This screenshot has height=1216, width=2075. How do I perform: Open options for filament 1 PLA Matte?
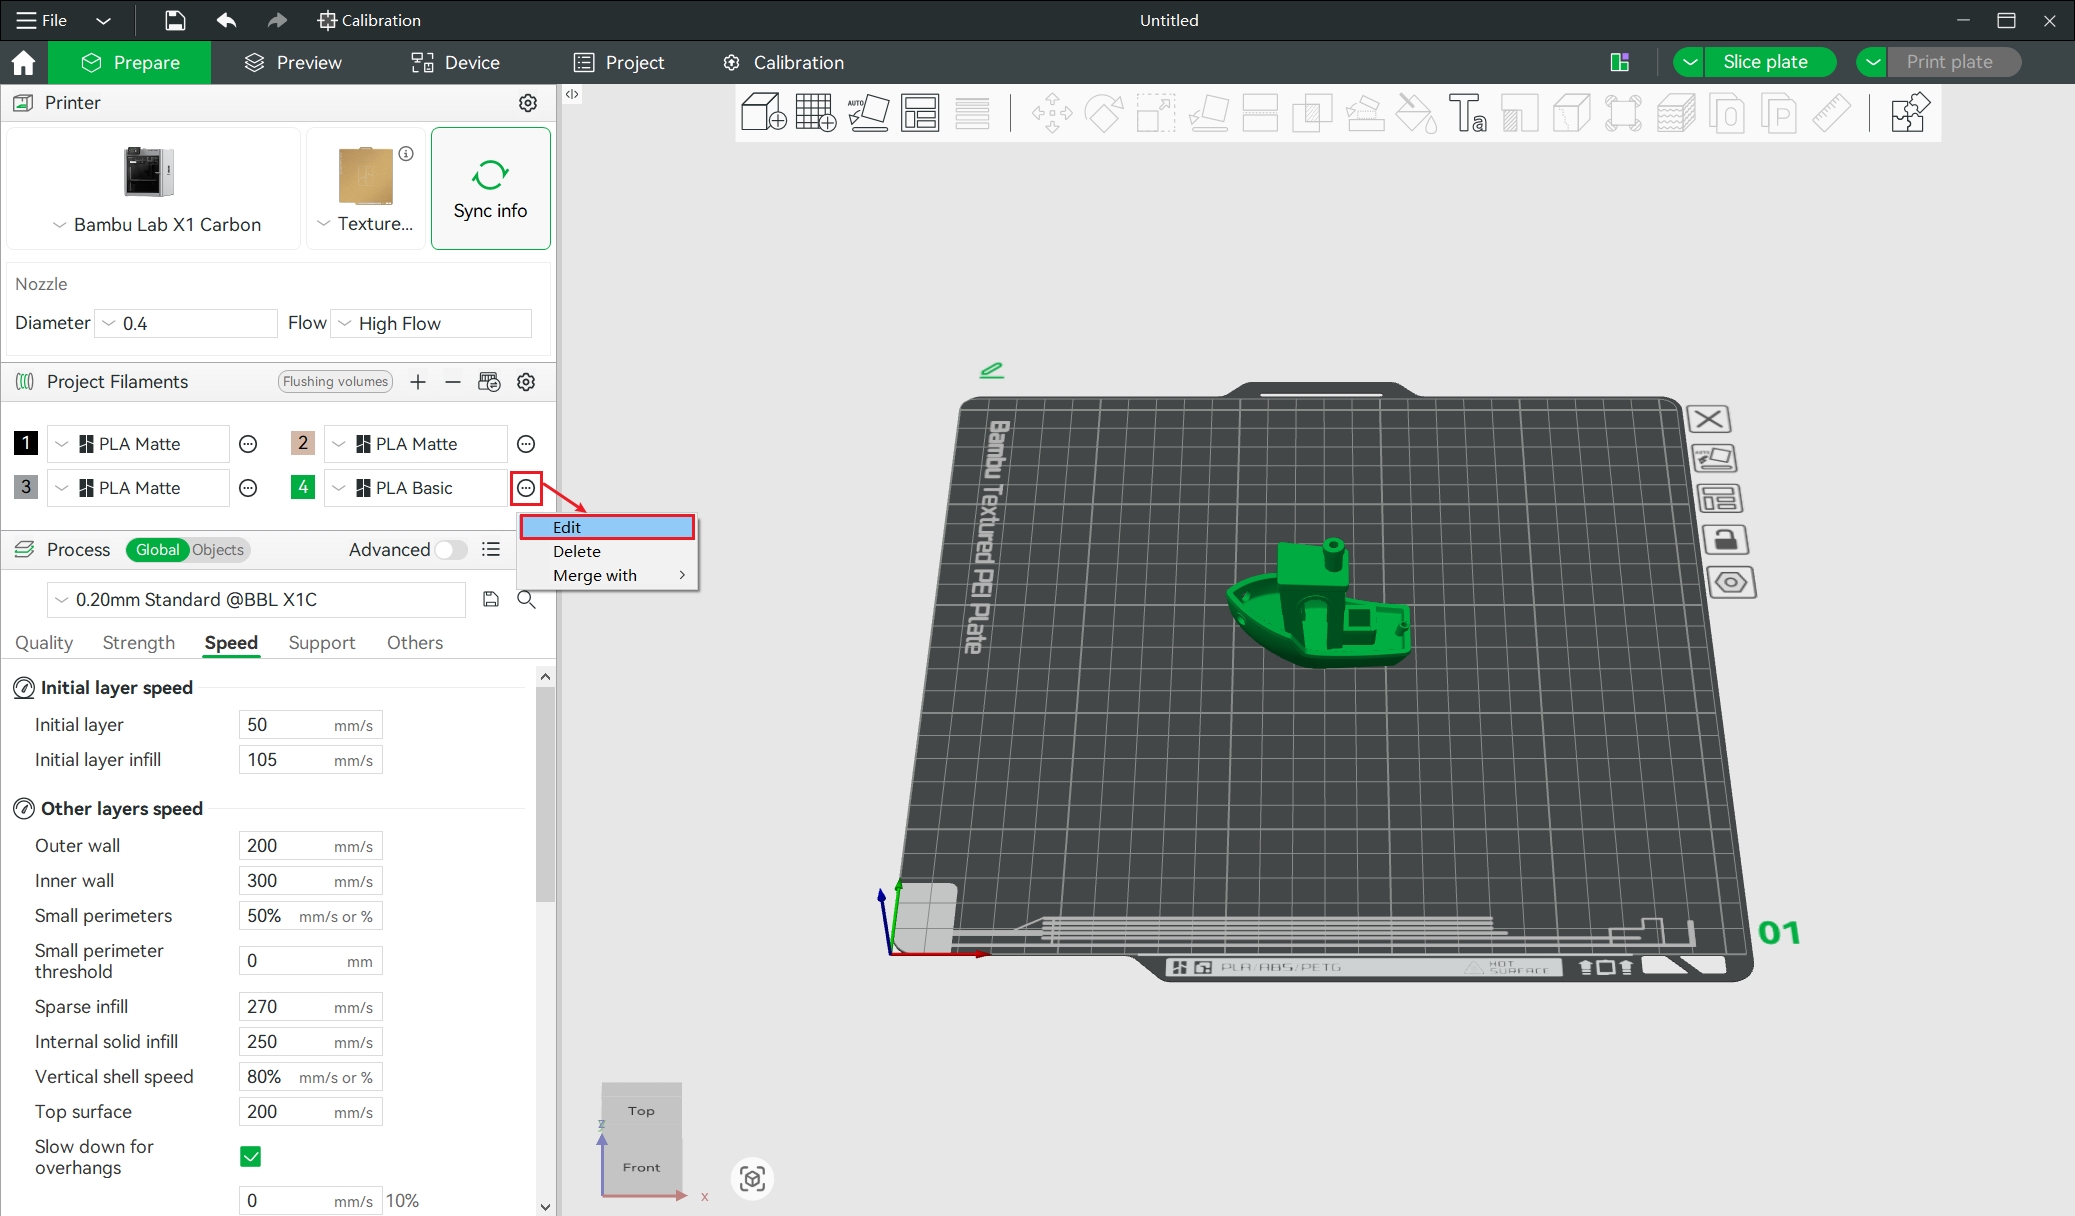pyautogui.click(x=249, y=444)
